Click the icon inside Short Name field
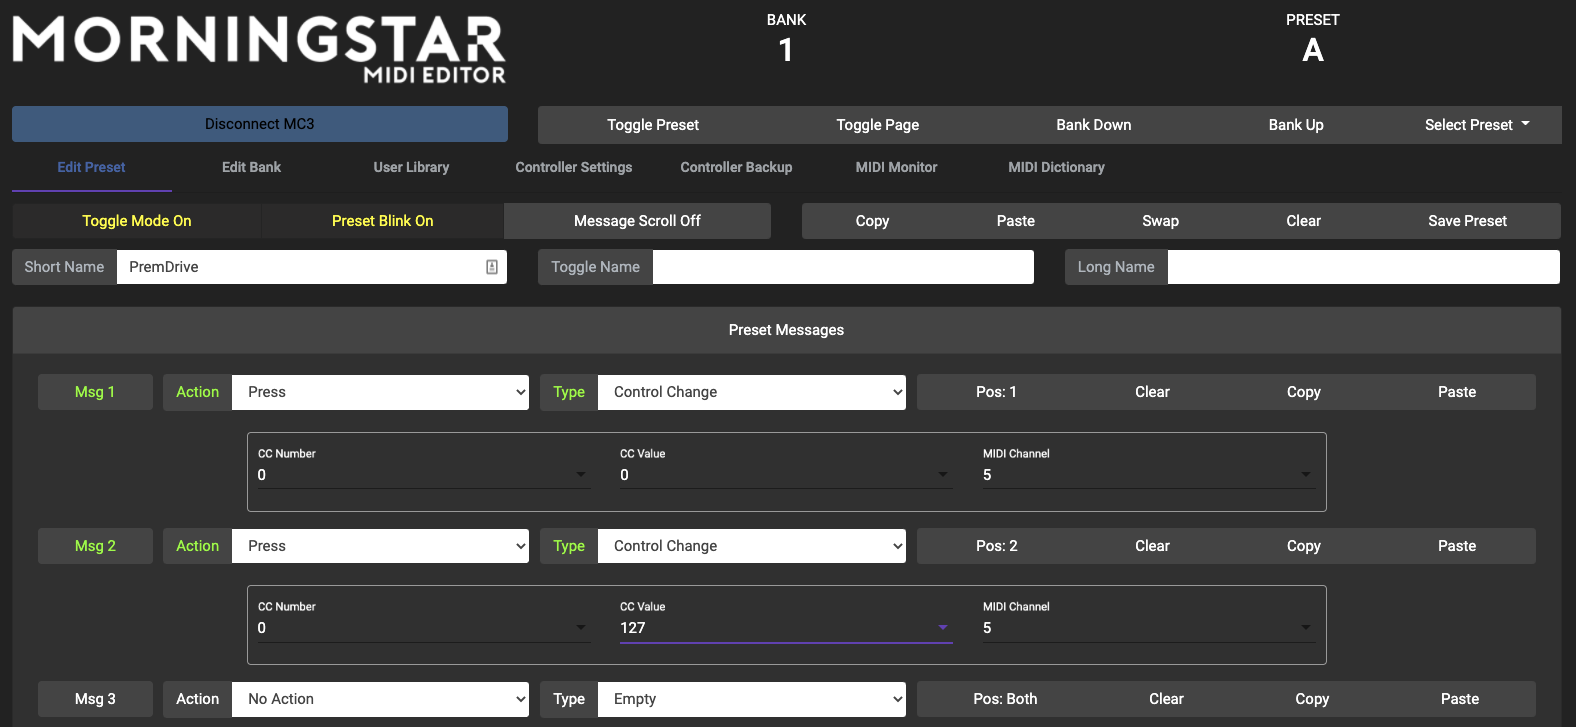1576x727 pixels. tap(492, 267)
